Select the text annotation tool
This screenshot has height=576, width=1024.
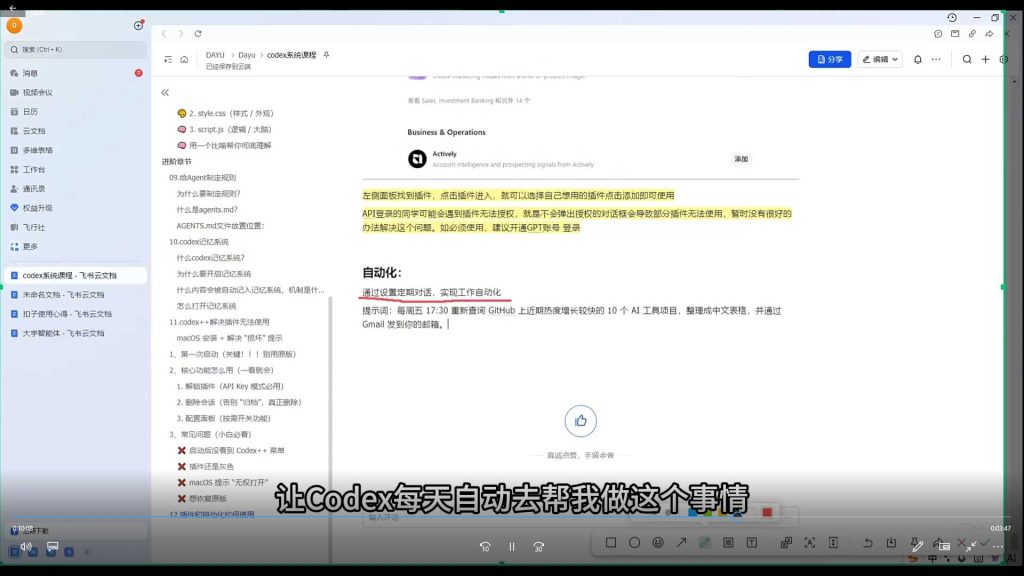click(x=752, y=542)
